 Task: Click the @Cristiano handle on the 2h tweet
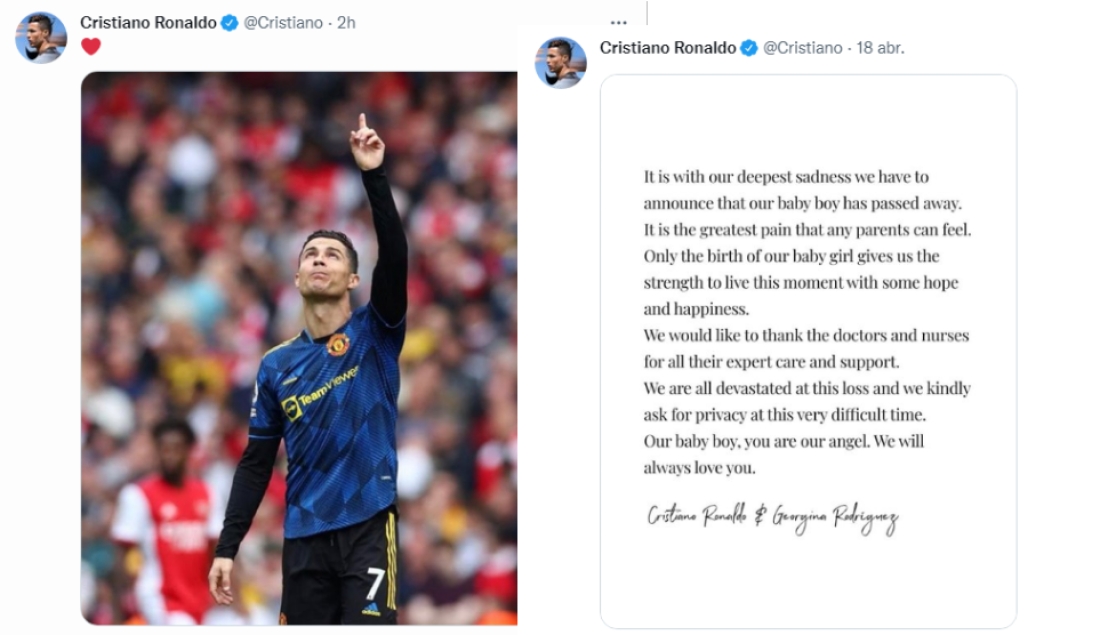click(283, 23)
